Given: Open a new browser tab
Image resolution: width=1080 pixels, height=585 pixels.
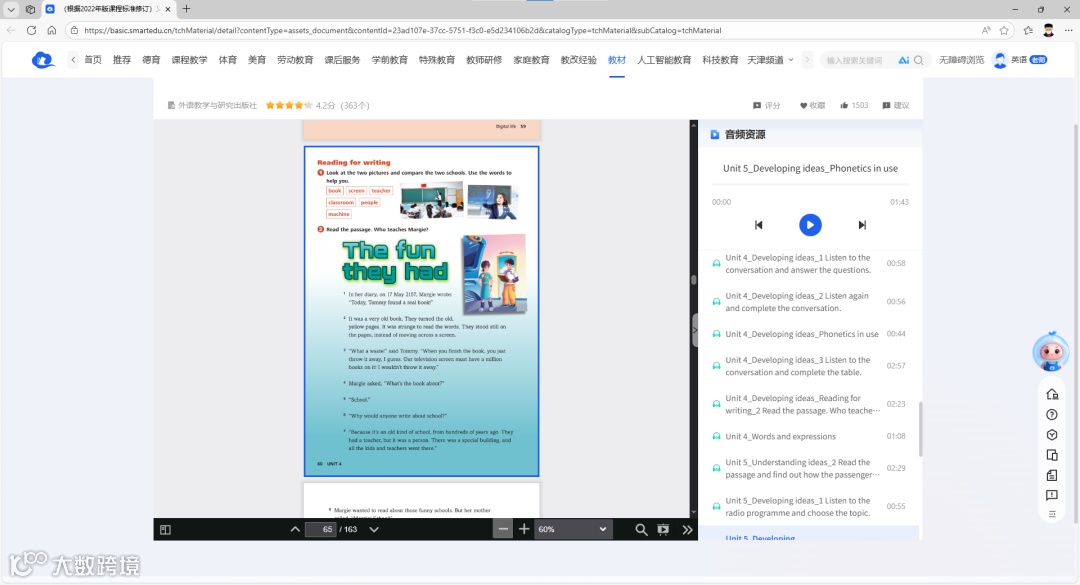Looking at the screenshot, I should (x=186, y=9).
